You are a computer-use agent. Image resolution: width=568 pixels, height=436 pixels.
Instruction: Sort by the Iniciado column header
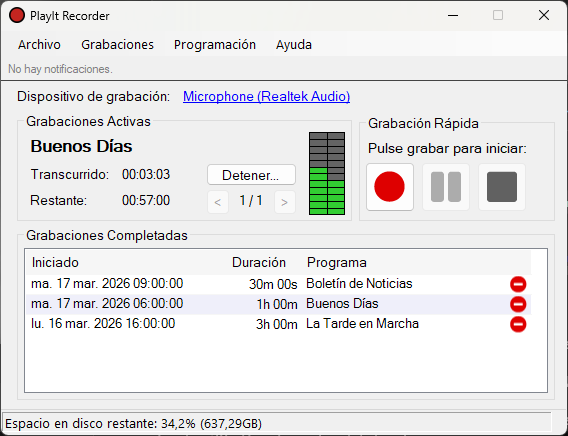click(55, 263)
